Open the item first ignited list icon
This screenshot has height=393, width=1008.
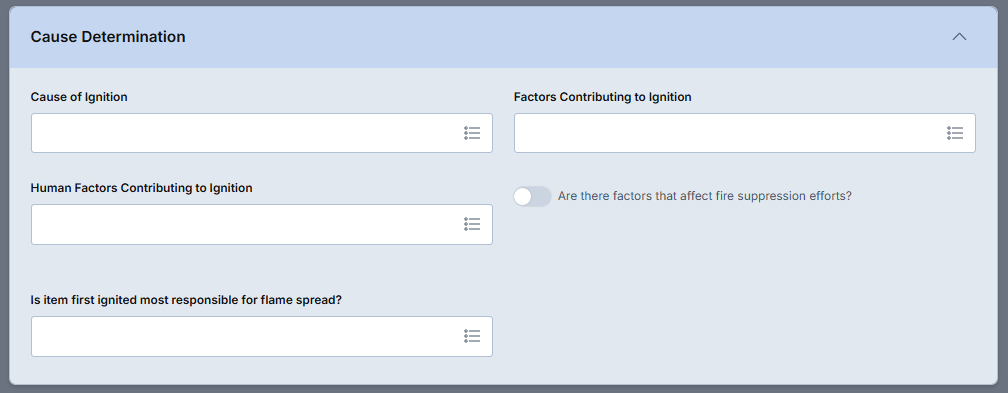click(472, 336)
